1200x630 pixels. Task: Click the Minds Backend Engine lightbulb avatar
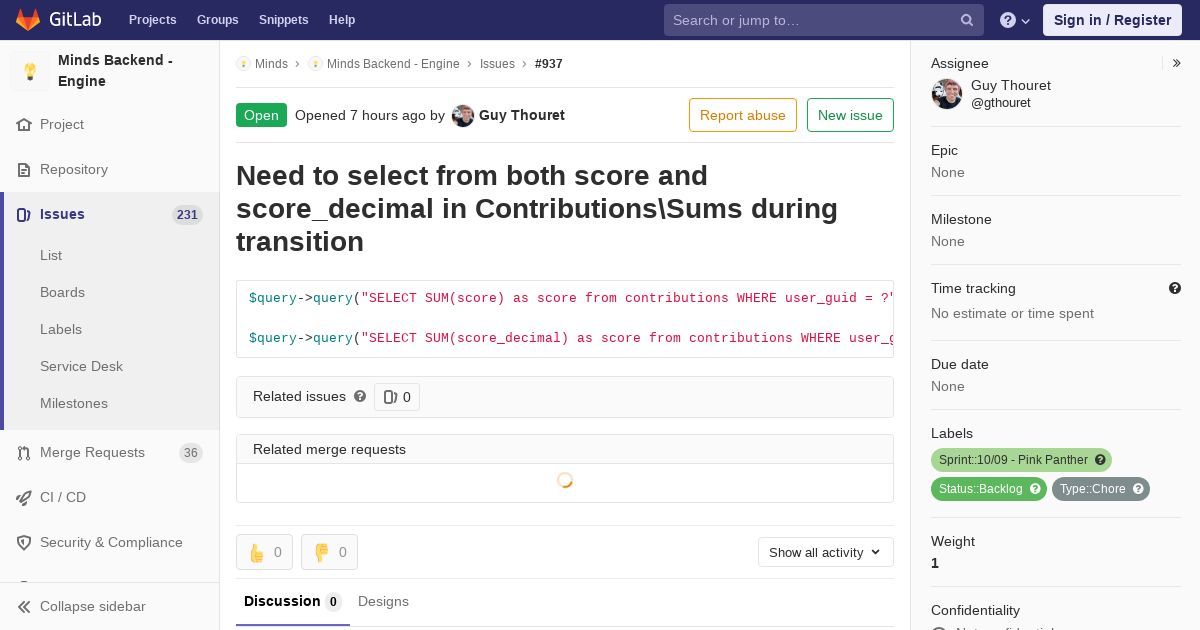tap(30, 71)
